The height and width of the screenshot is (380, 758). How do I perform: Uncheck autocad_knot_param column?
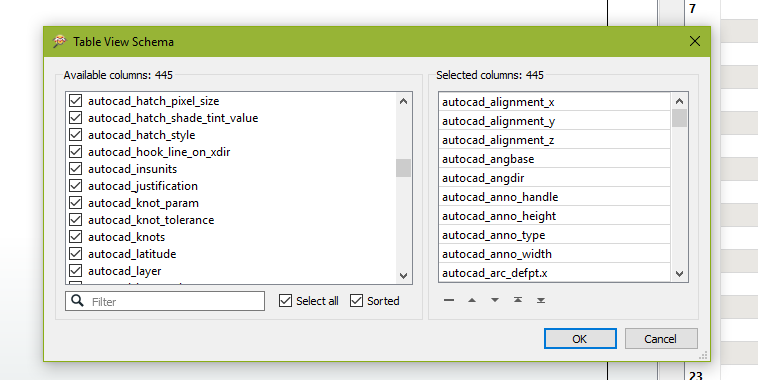pos(75,203)
